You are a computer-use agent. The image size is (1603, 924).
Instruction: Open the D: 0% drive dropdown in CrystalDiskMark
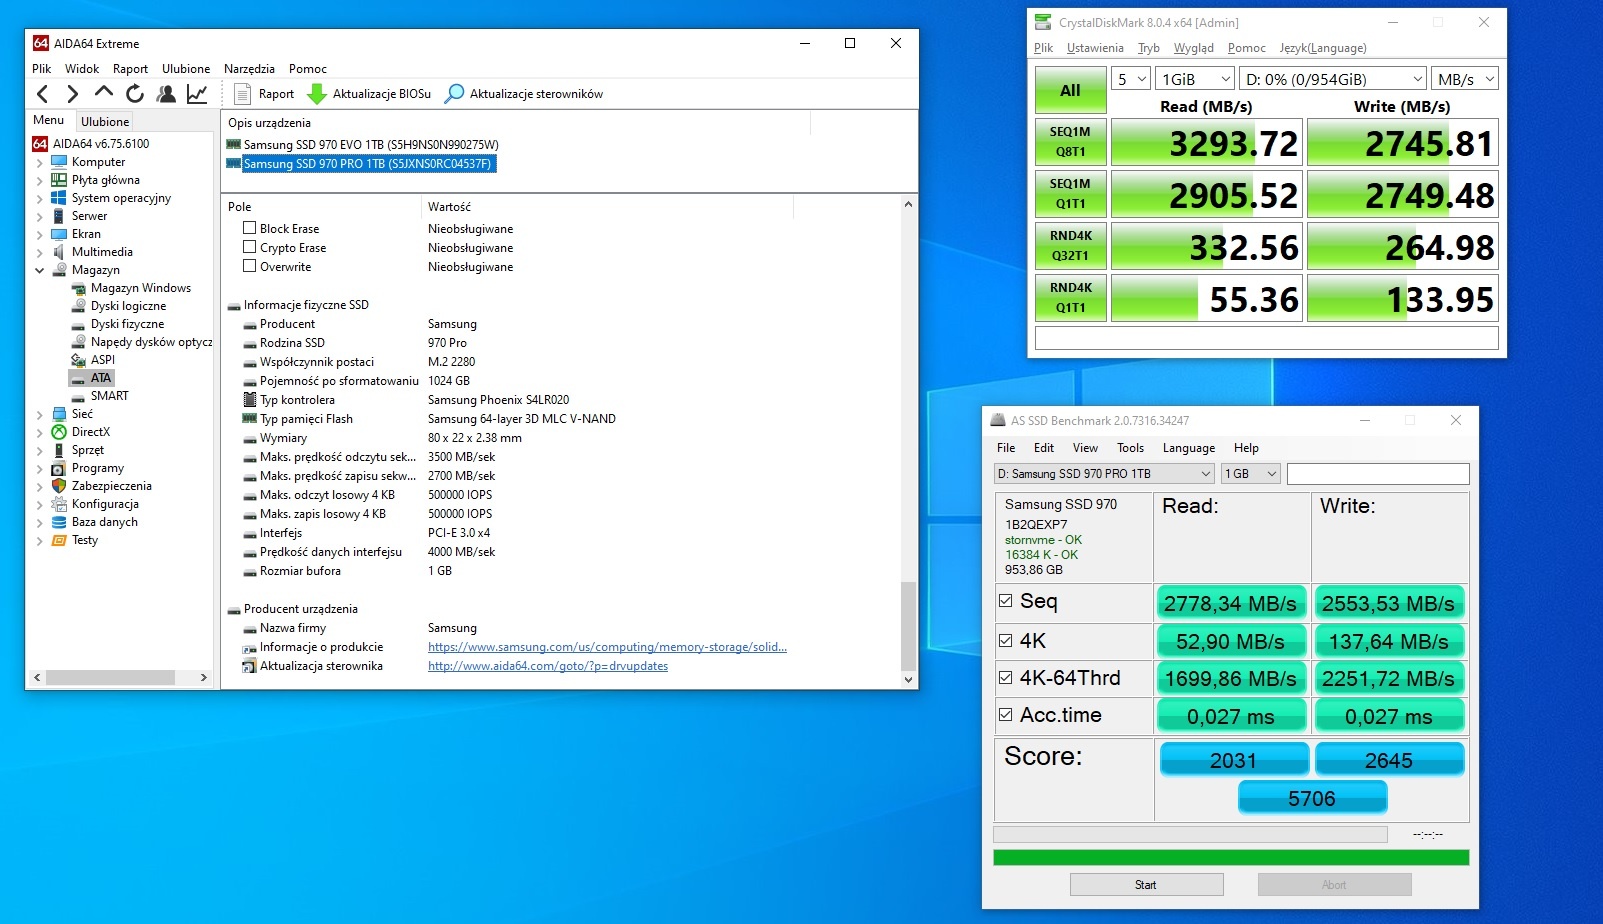(x=1333, y=79)
